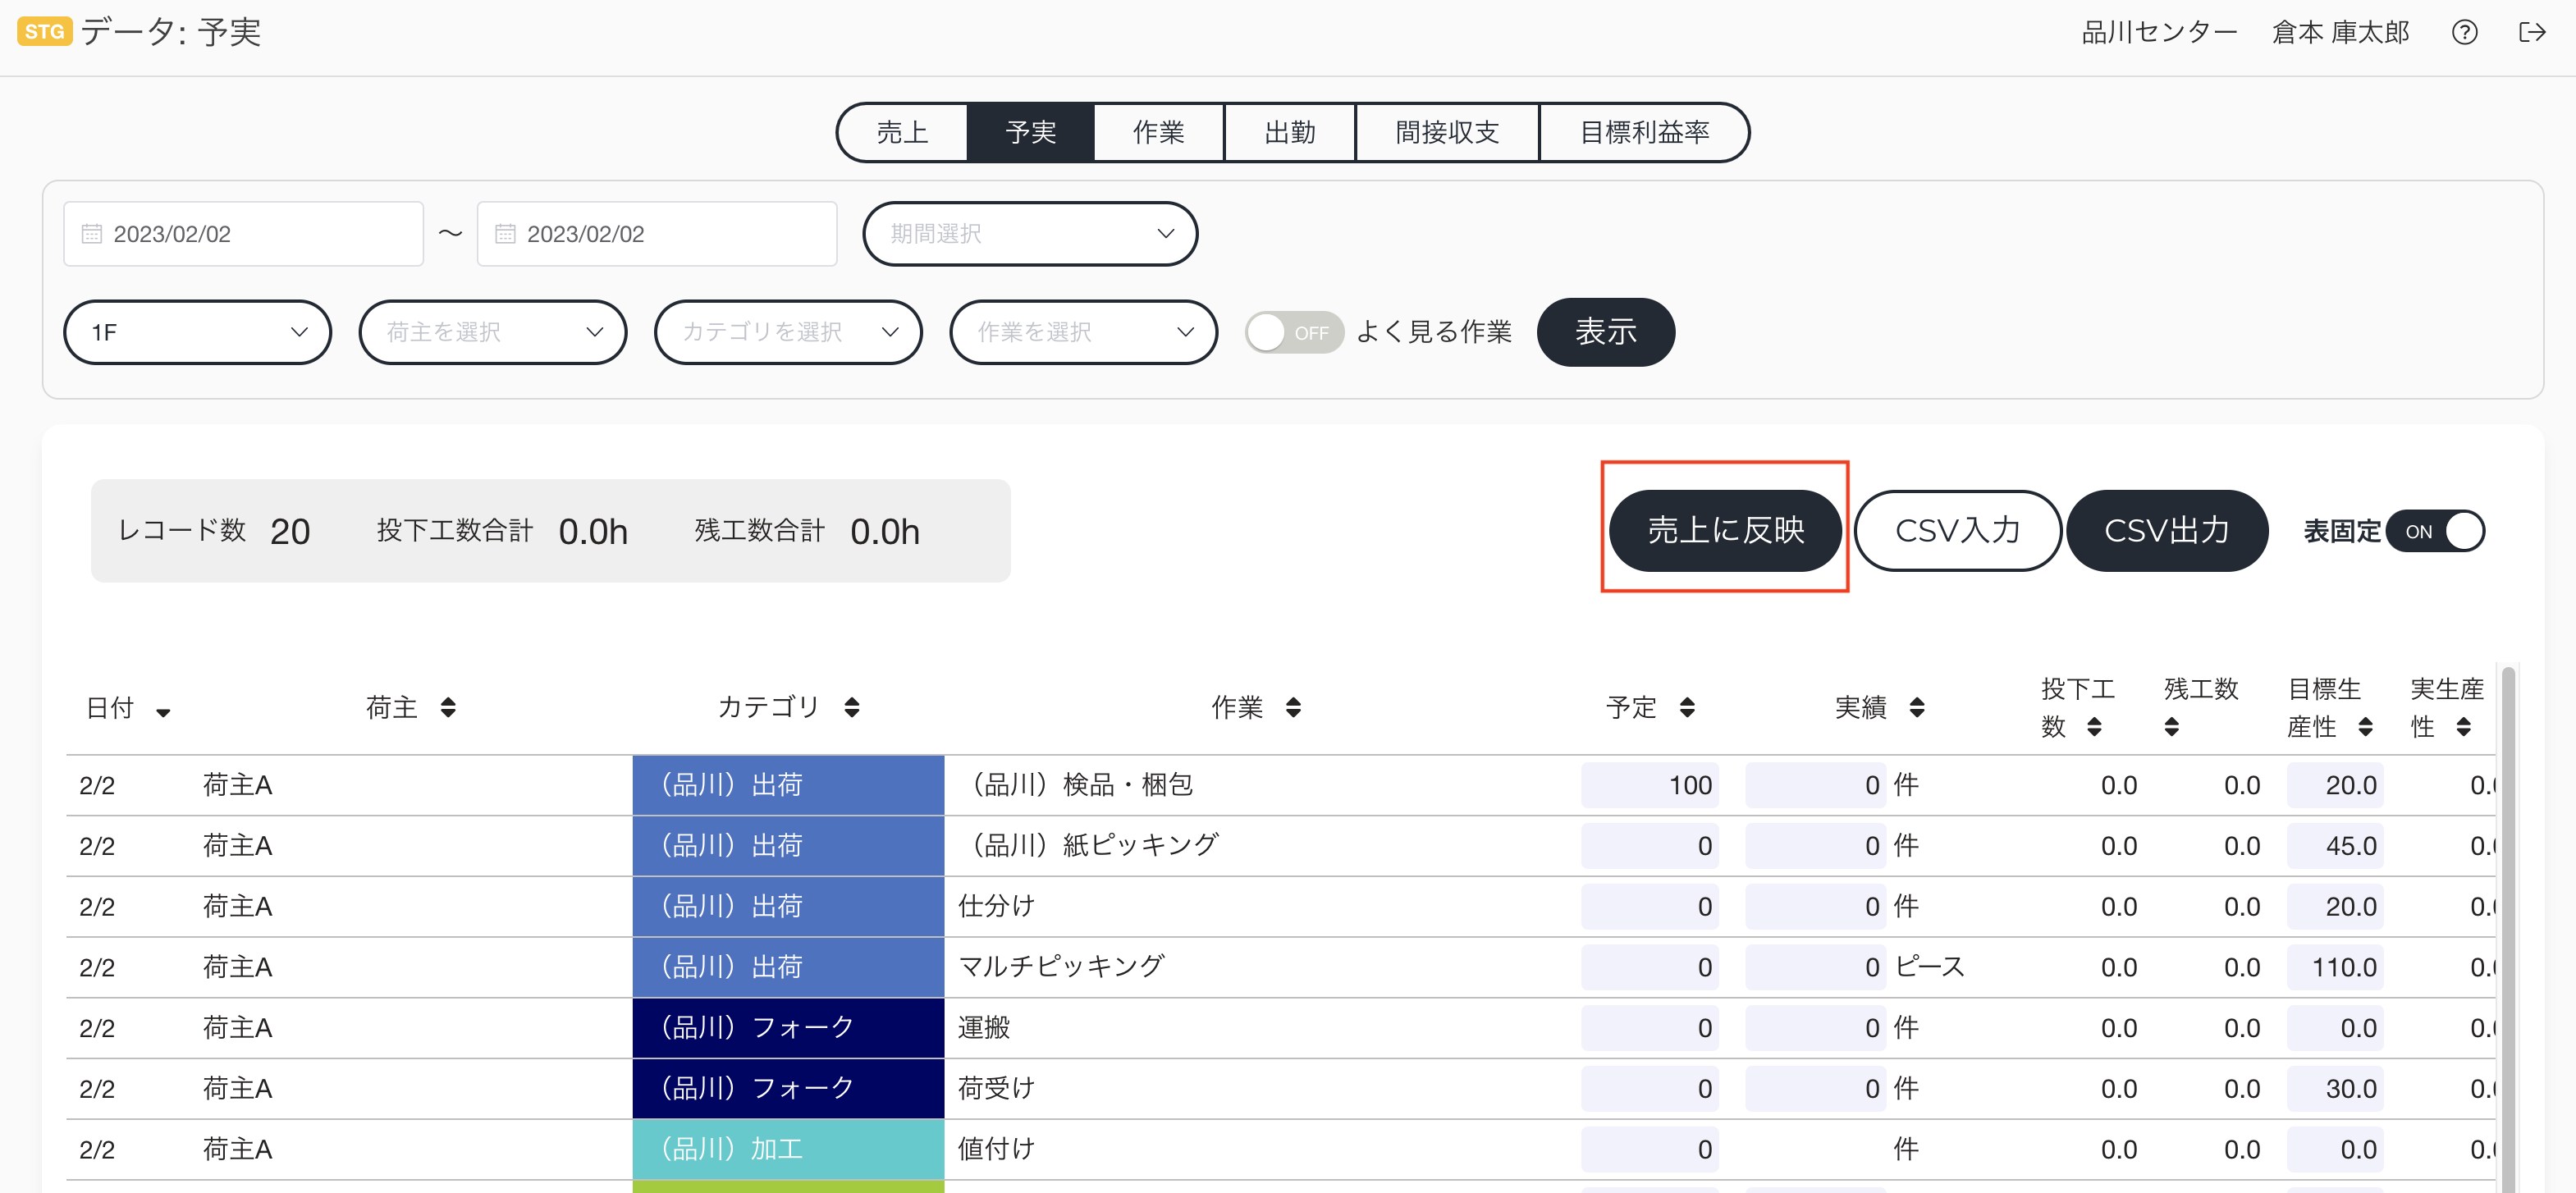Toggle the よく見る作業 OFF switch
Screen dimensions: 2576x1193
1294,332
